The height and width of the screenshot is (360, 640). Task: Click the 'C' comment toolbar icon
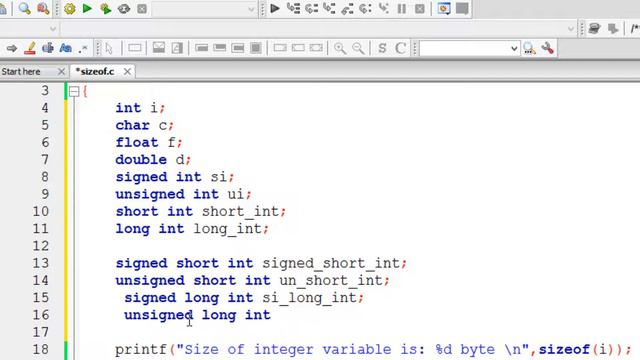(400, 48)
